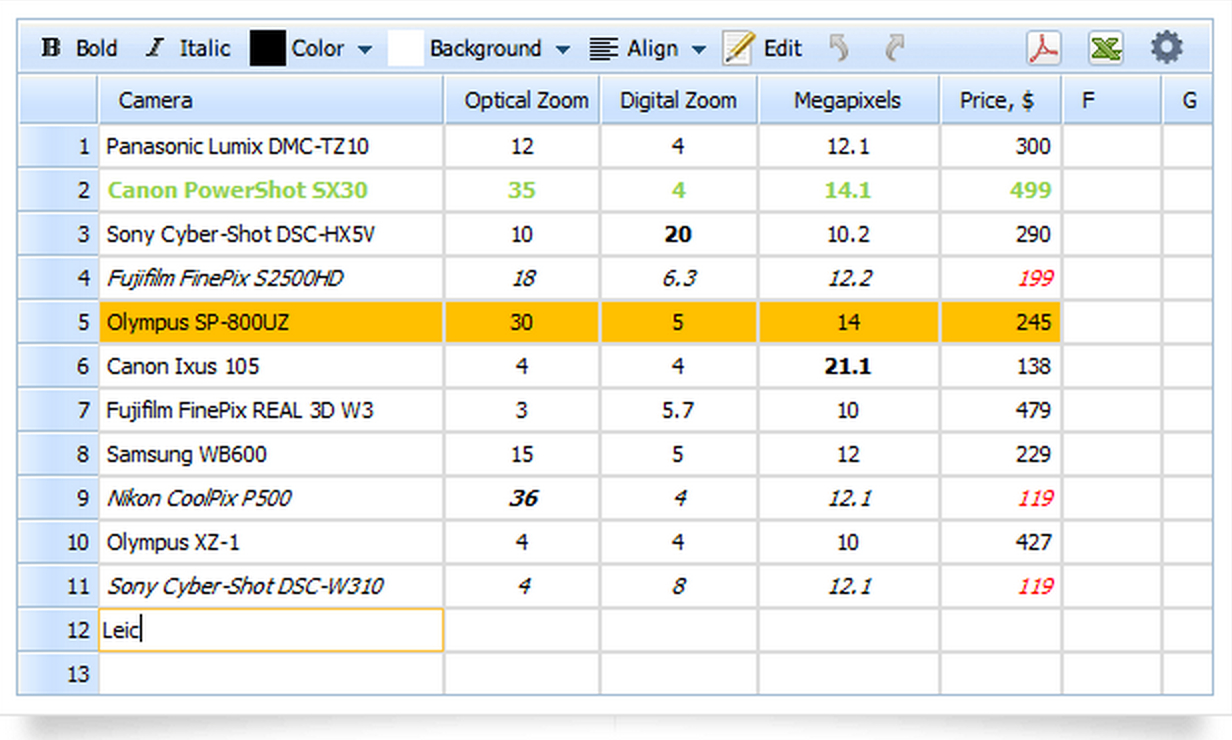The image size is (1232, 740).
Task: Undo the last change
Action: click(x=840, y=48)
